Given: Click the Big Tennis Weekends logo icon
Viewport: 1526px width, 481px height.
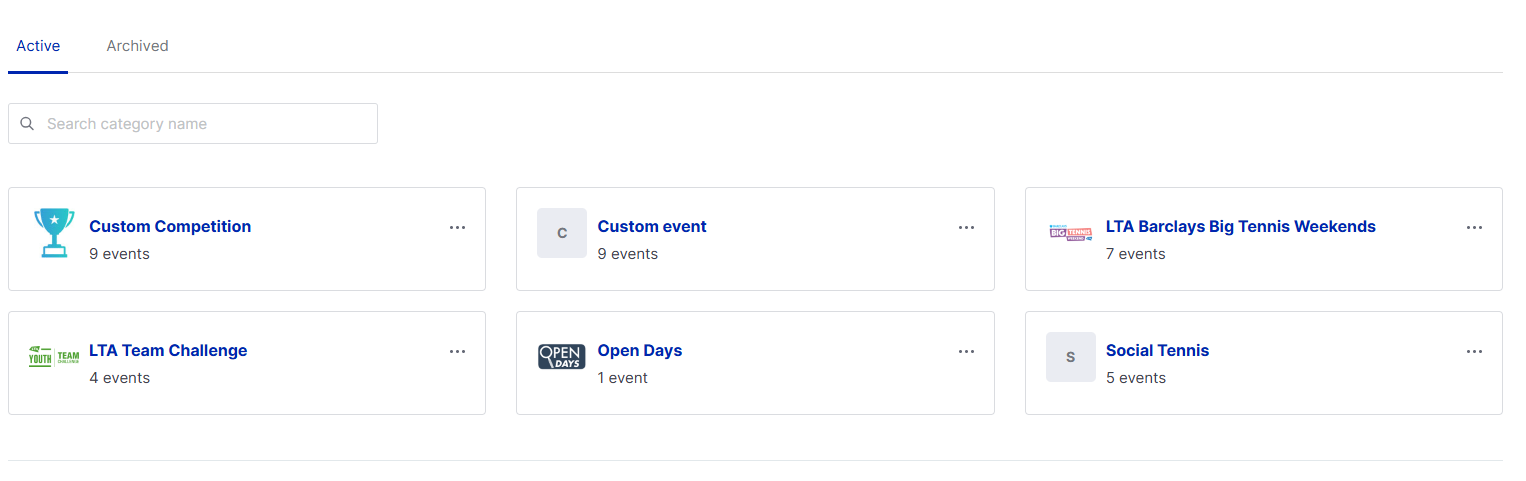Looking at the screenshot, I should (x=1070, y=233).
